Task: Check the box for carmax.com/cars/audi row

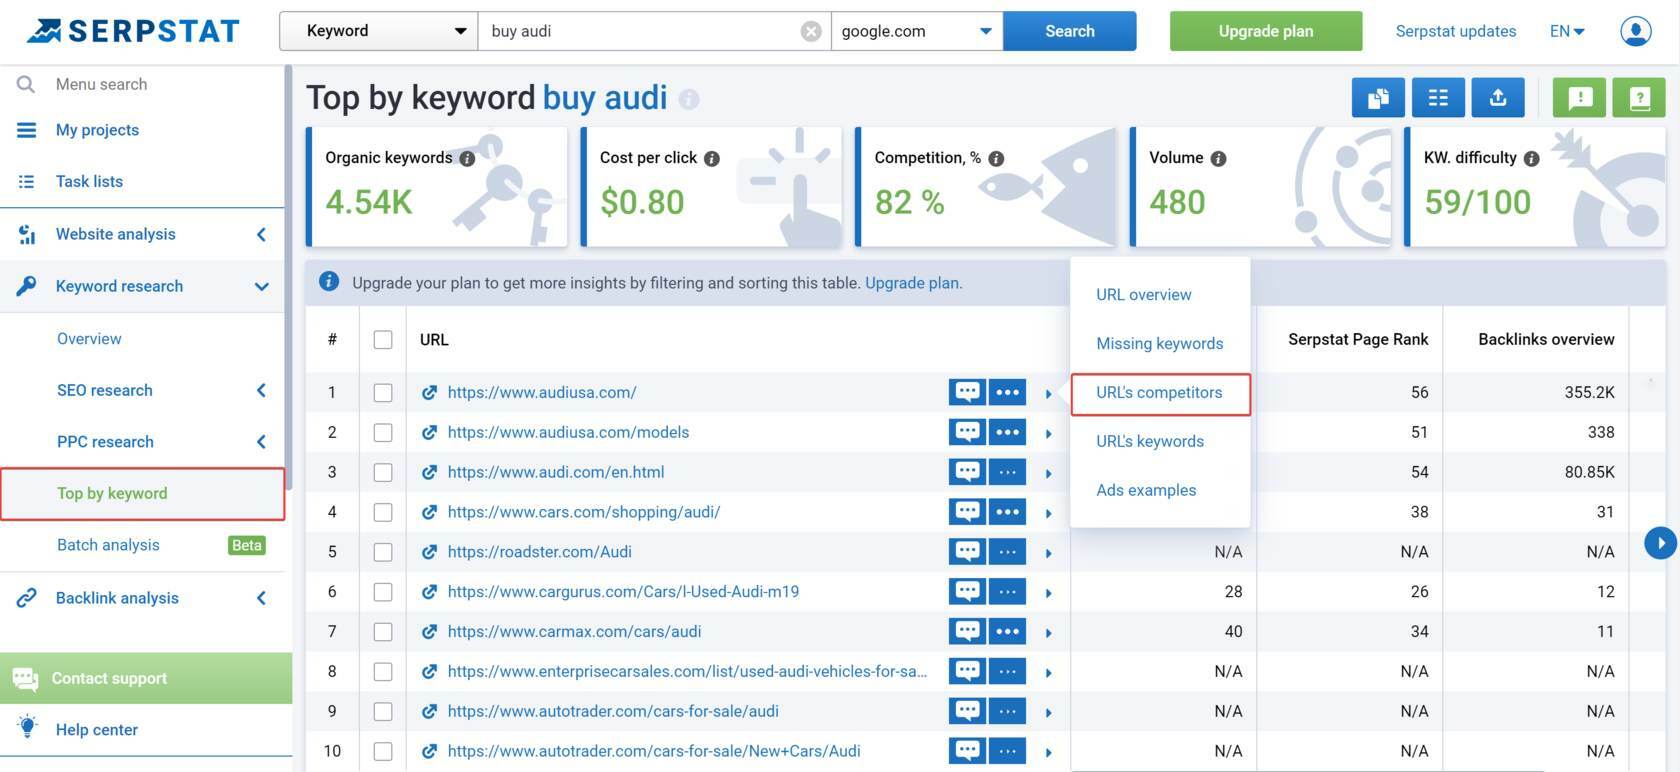Action: (383, 632)
